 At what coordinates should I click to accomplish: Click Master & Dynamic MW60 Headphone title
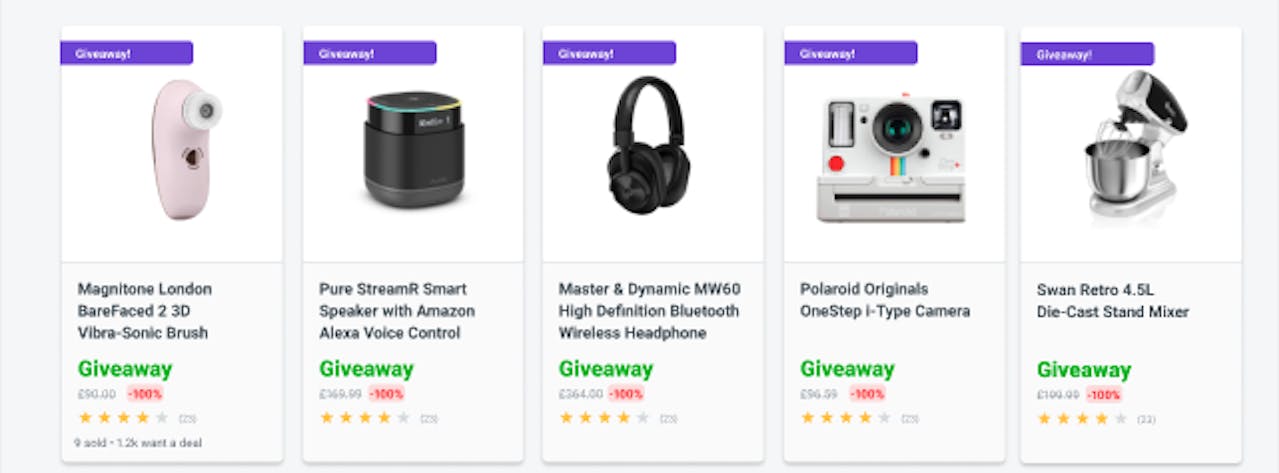point(649,311)
